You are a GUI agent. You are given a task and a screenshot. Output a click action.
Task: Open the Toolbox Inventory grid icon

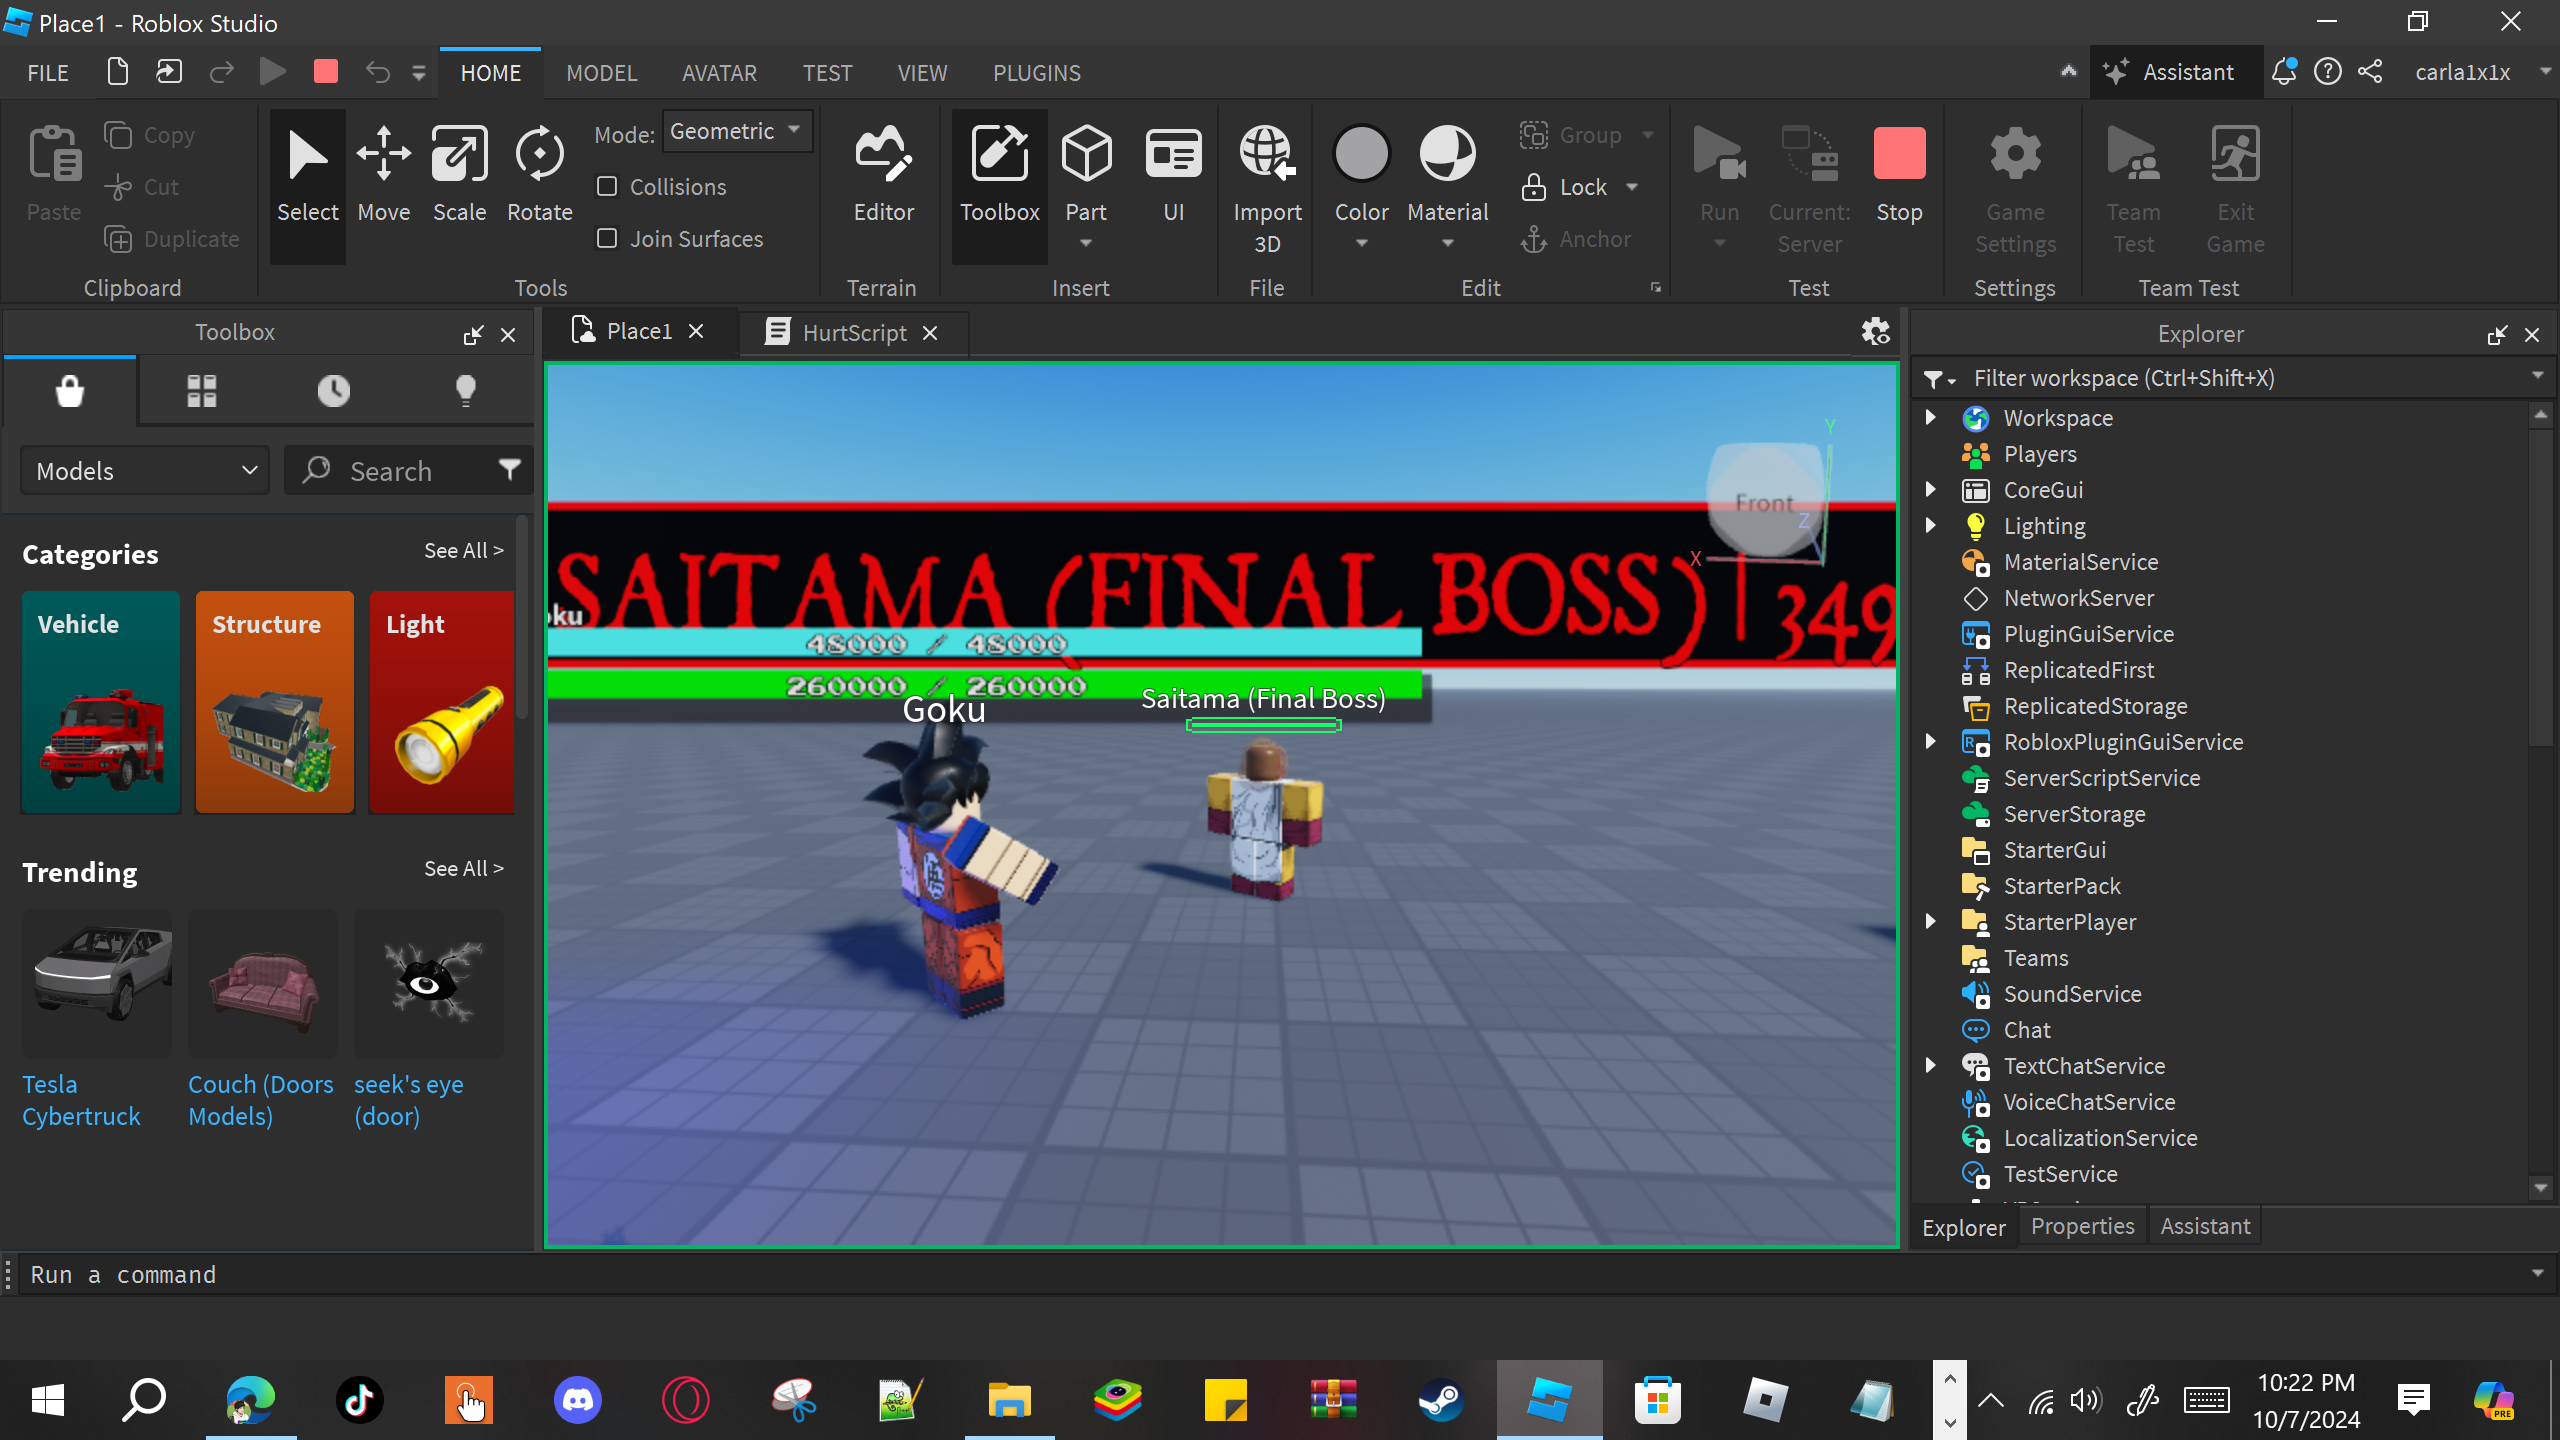pos(201,391)
